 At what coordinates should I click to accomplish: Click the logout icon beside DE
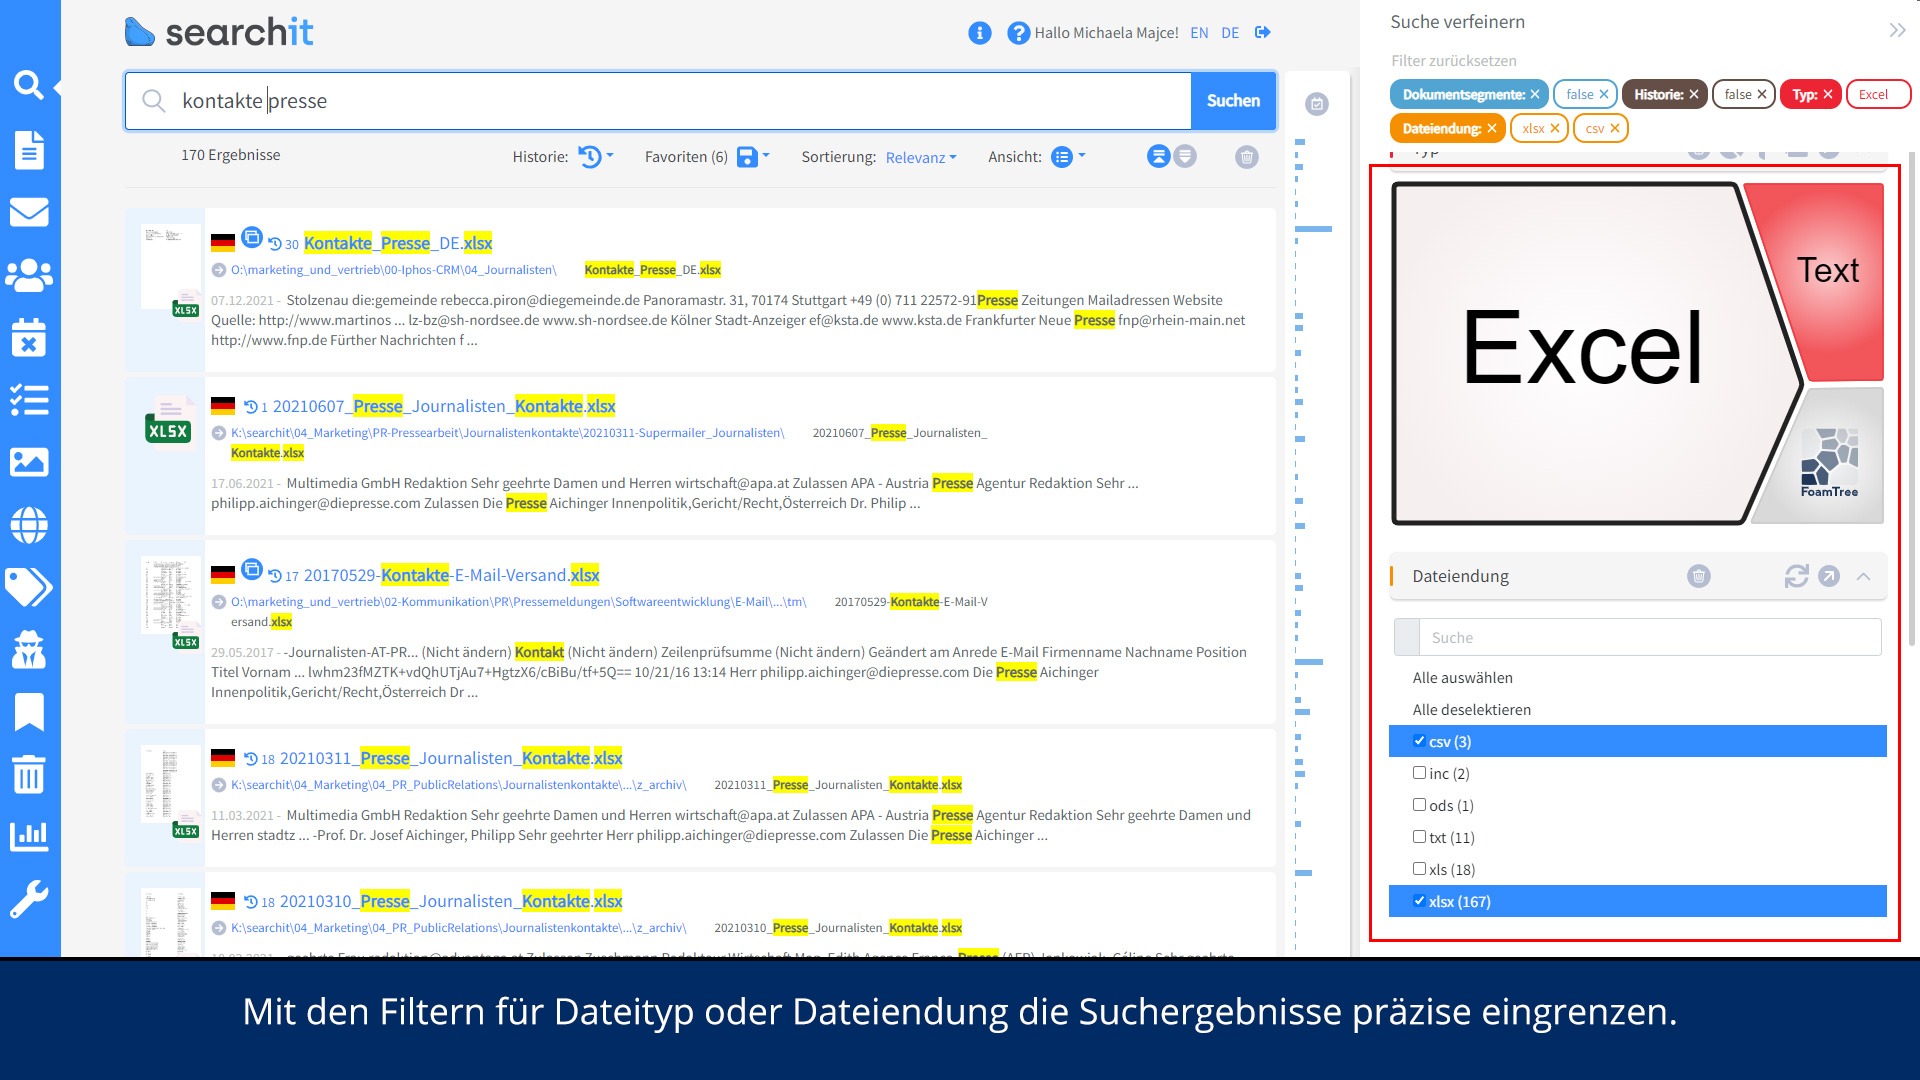point(1263,32)
